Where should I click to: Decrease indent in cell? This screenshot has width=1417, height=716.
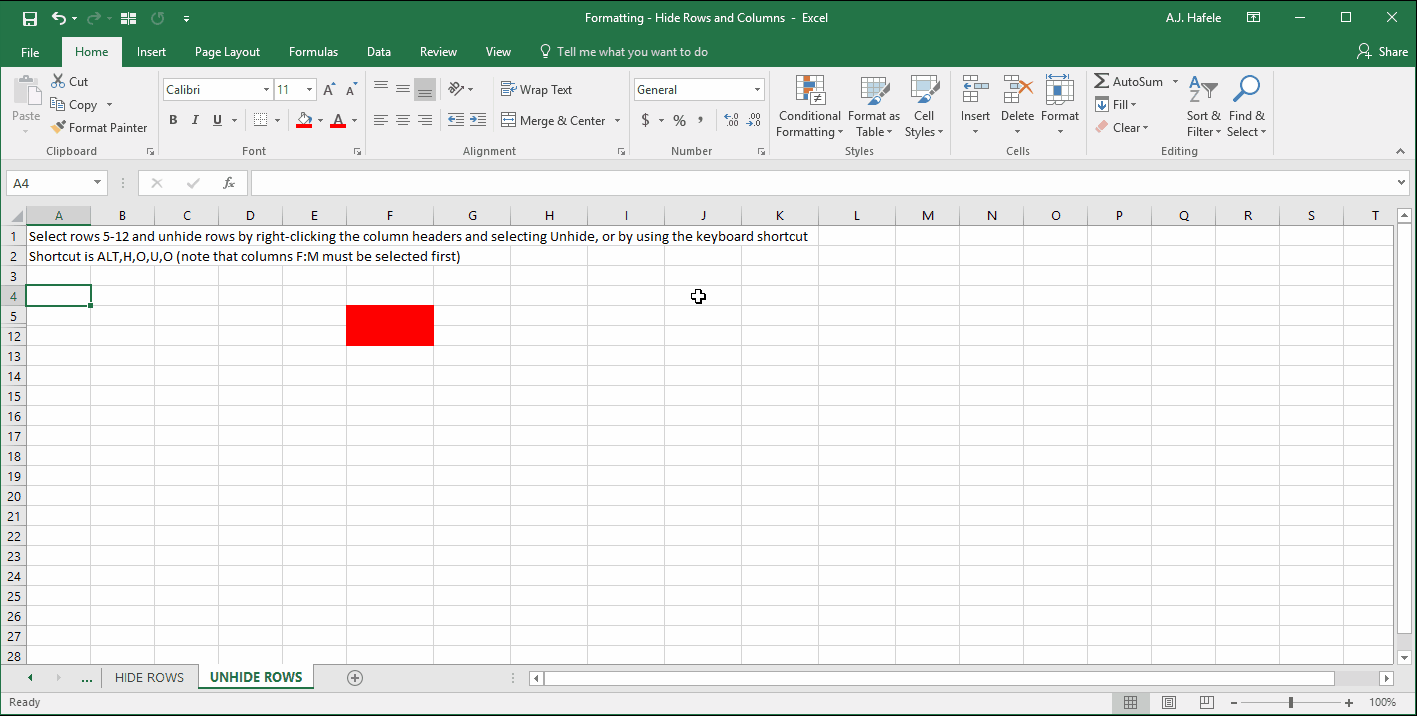click(x=456, y=121)
